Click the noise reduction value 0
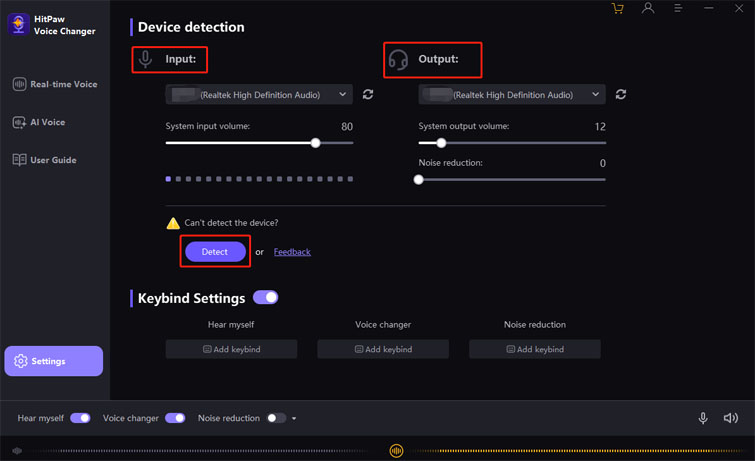The image size is (755, 461). tap(602, 163)
